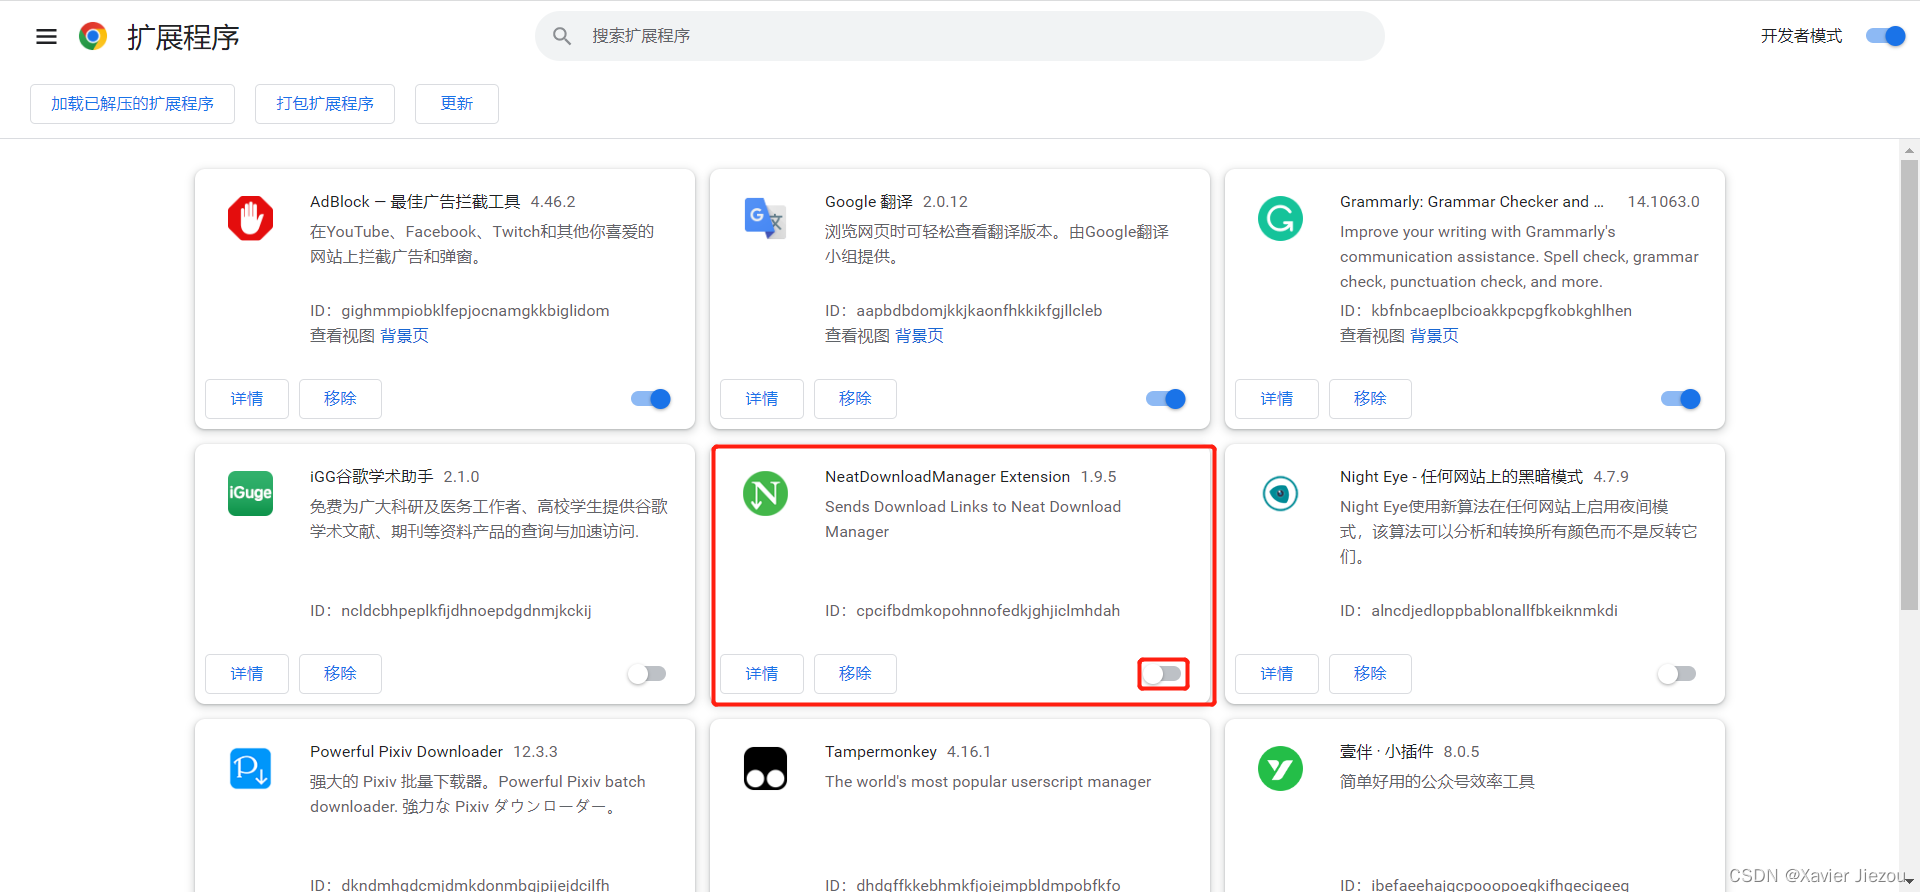Viewport: 1920px width, 892px height.
Task: Focus the 搜索扩展程序 search field
Action: click(x=960, y=36)
